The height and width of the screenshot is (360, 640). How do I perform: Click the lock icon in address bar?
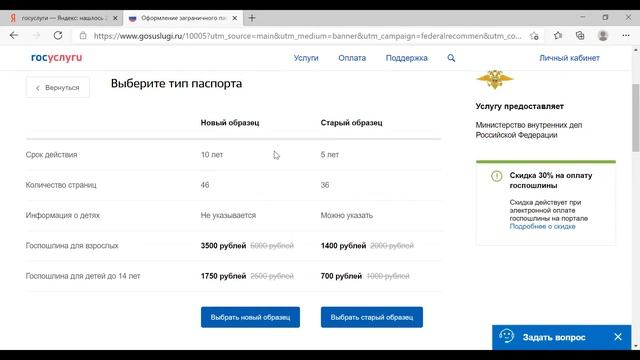[83, 36]
